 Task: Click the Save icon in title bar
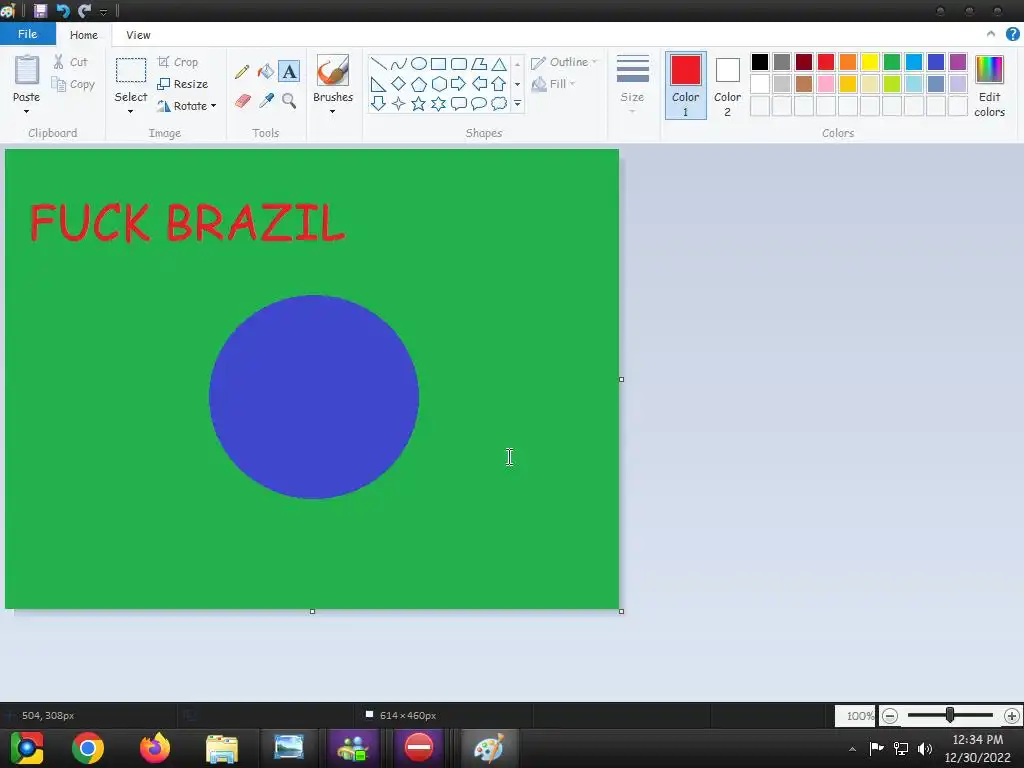click(40, 10)
